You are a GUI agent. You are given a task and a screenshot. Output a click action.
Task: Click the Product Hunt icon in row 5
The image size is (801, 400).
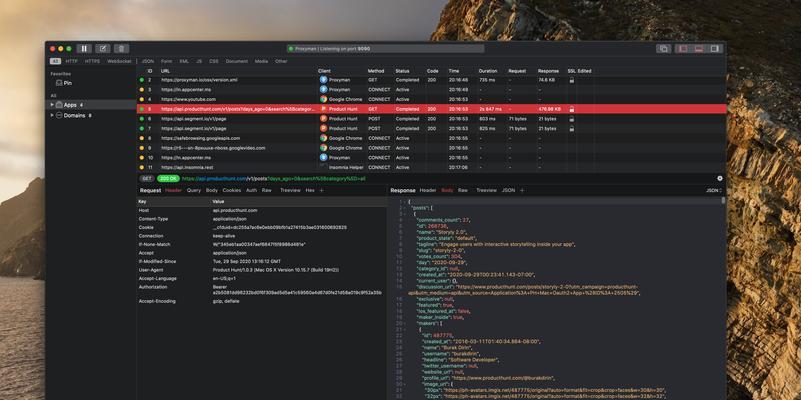323,109
